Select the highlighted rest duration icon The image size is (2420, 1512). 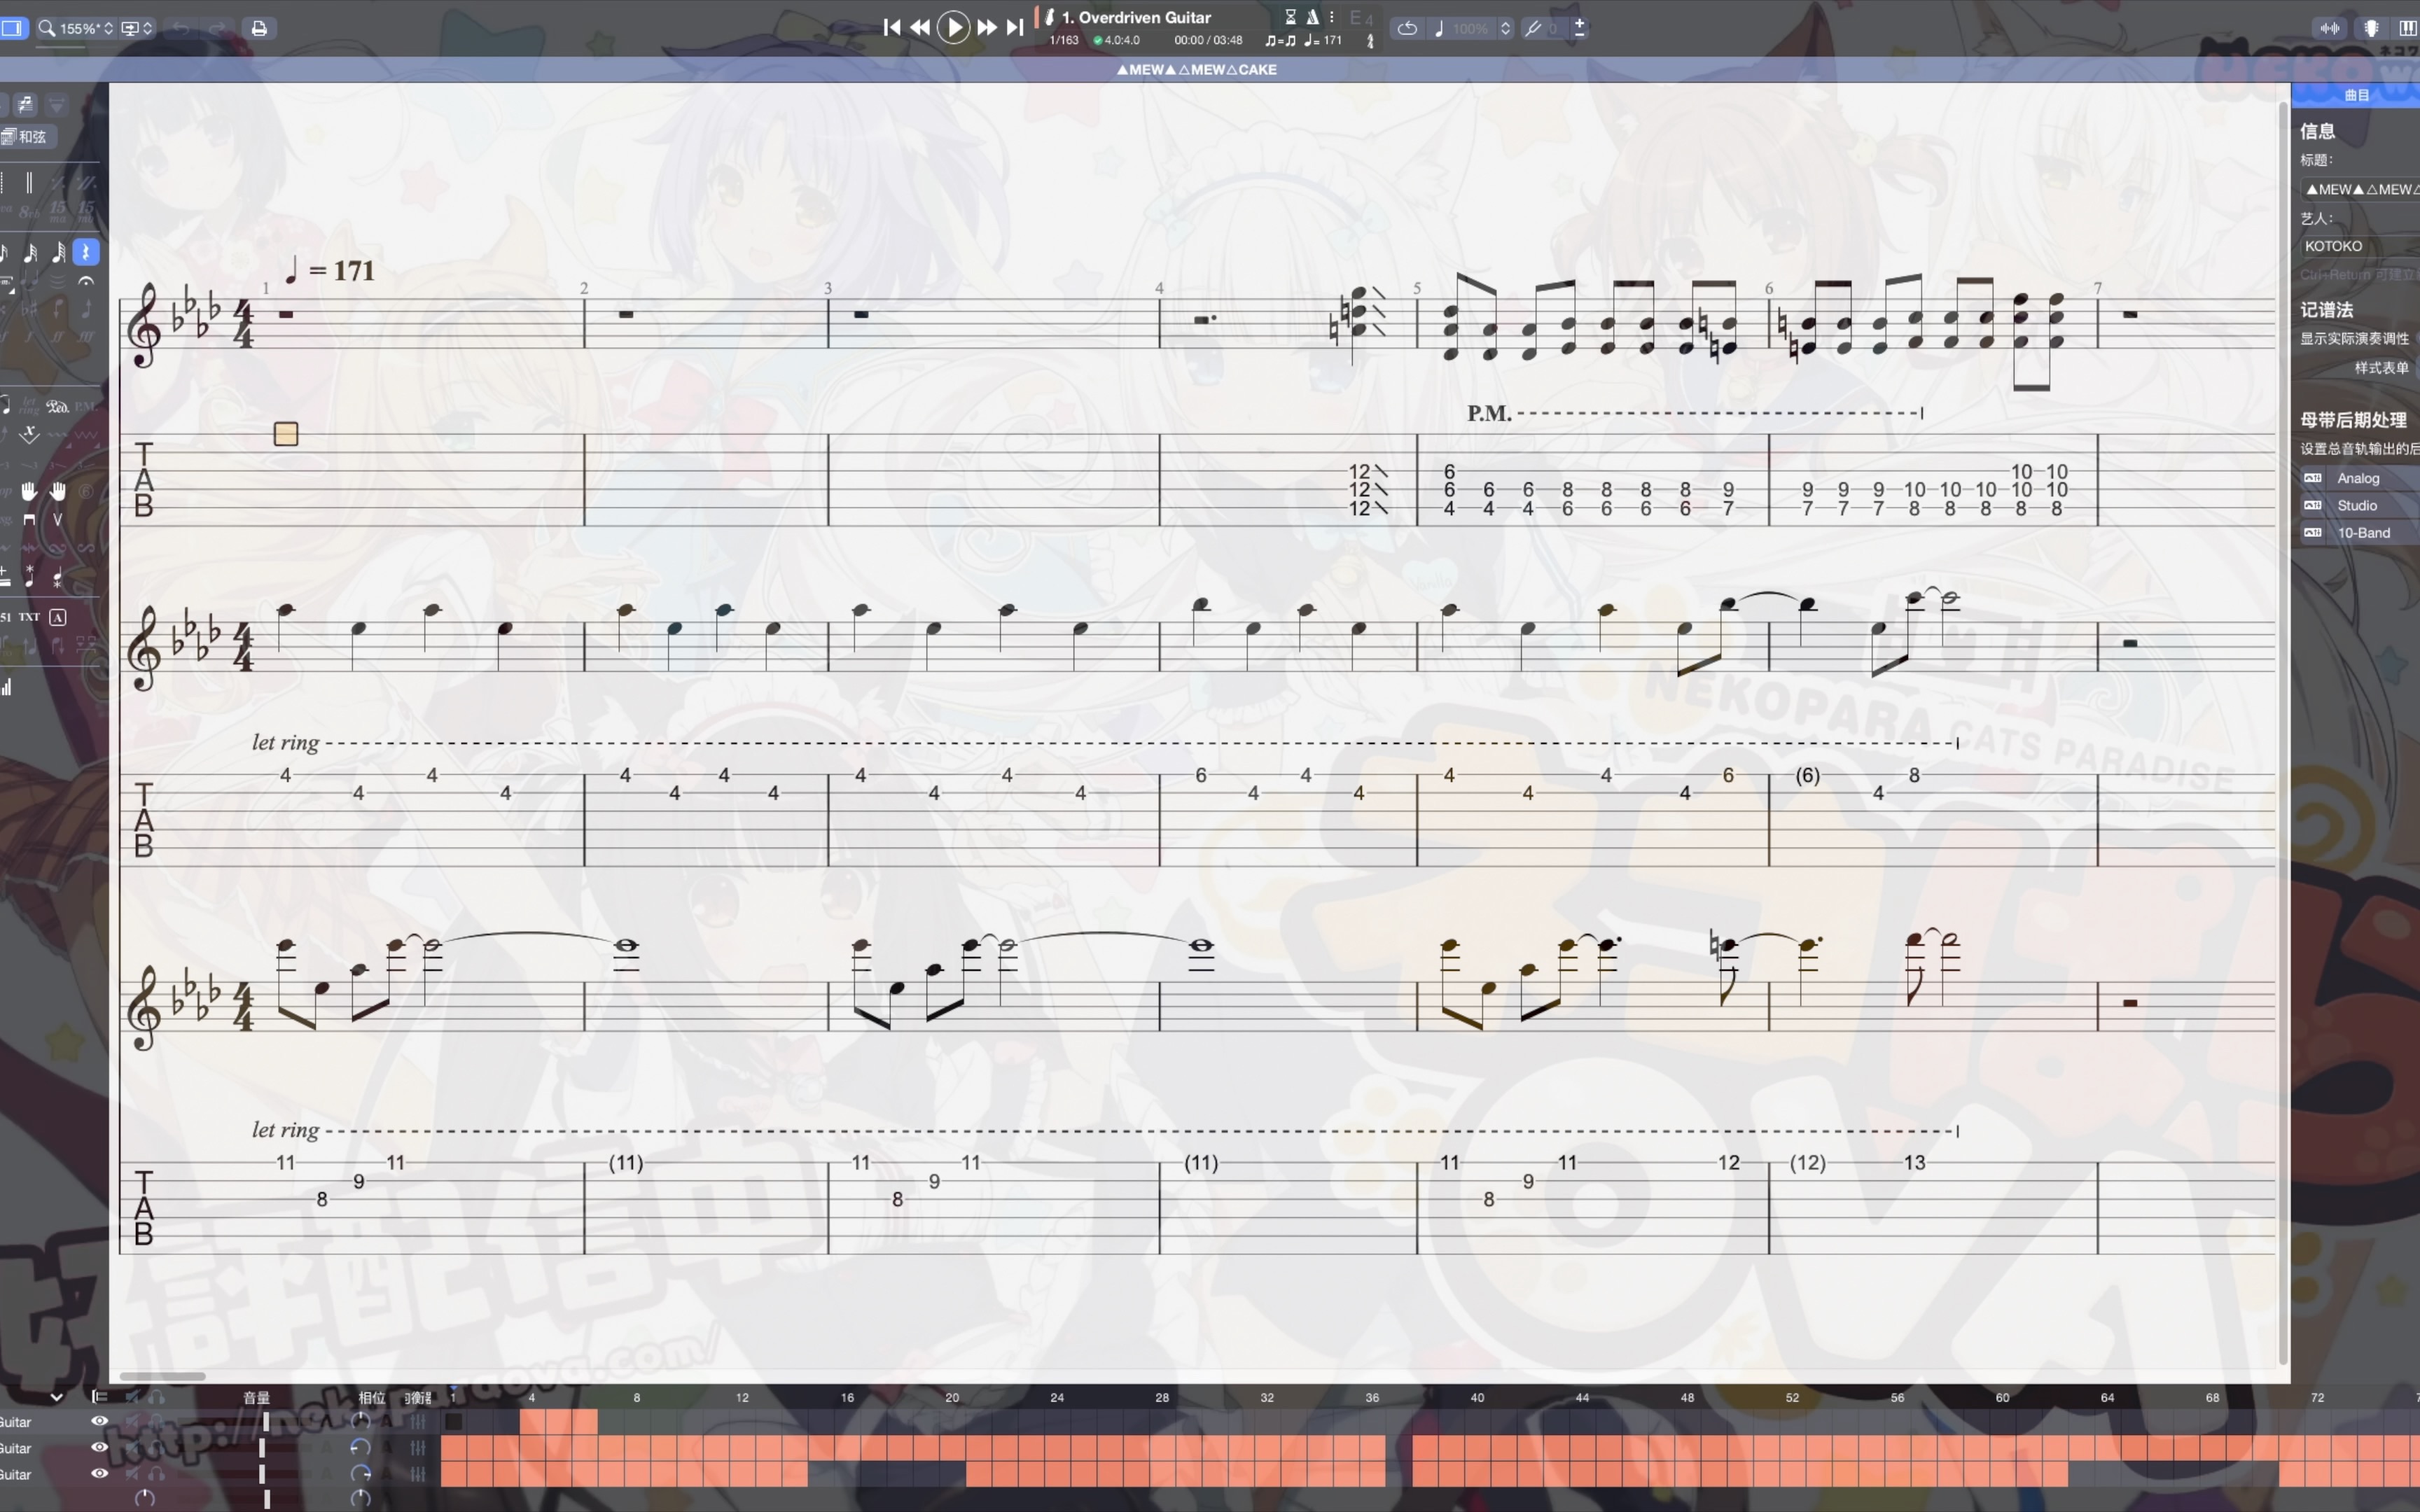click(85, 252)
